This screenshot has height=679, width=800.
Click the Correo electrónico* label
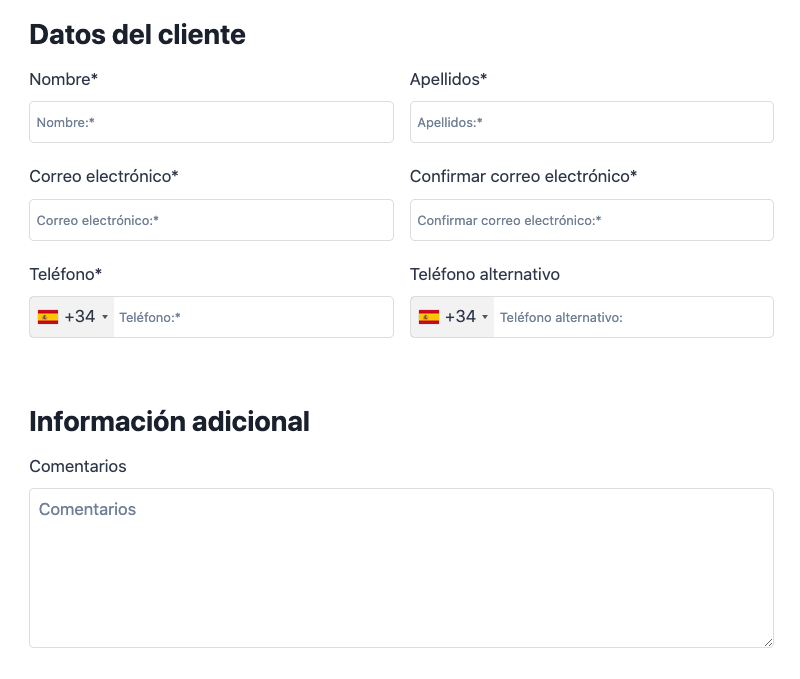104,176
